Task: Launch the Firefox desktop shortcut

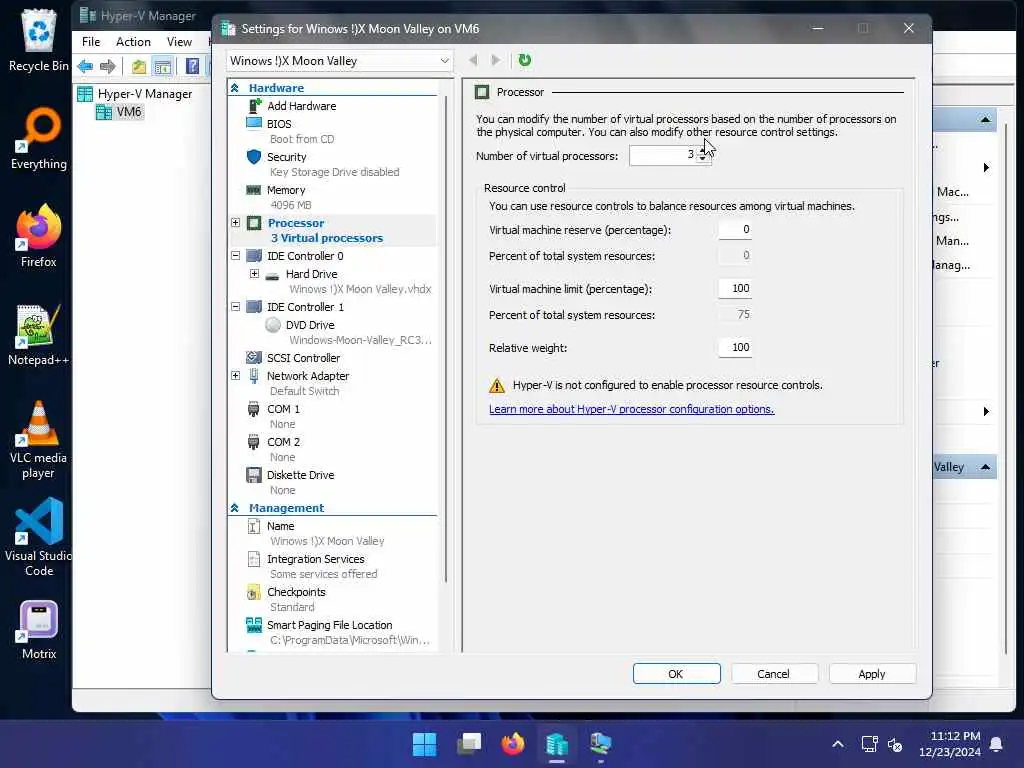Action: pyautogui.click(x=39, y=236)
